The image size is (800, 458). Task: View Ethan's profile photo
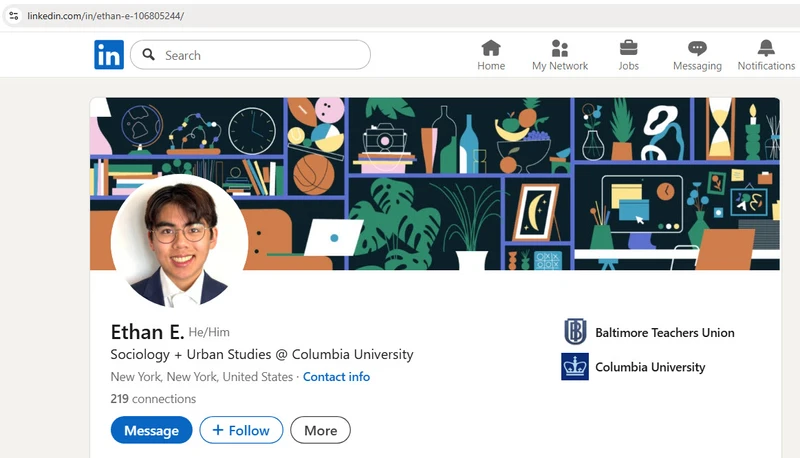[x=180, y=240]
